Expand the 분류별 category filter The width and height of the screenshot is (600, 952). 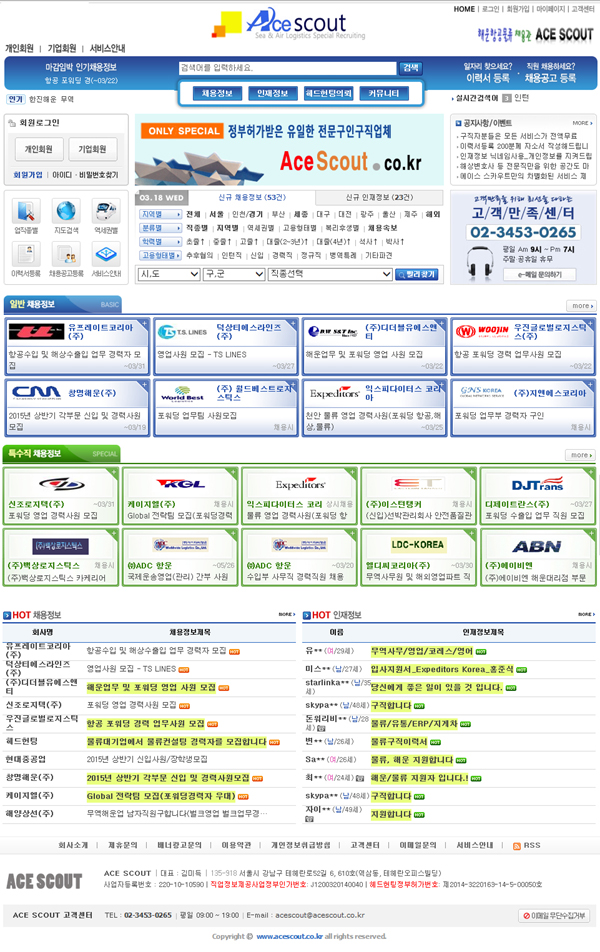(x=160, y=228)
